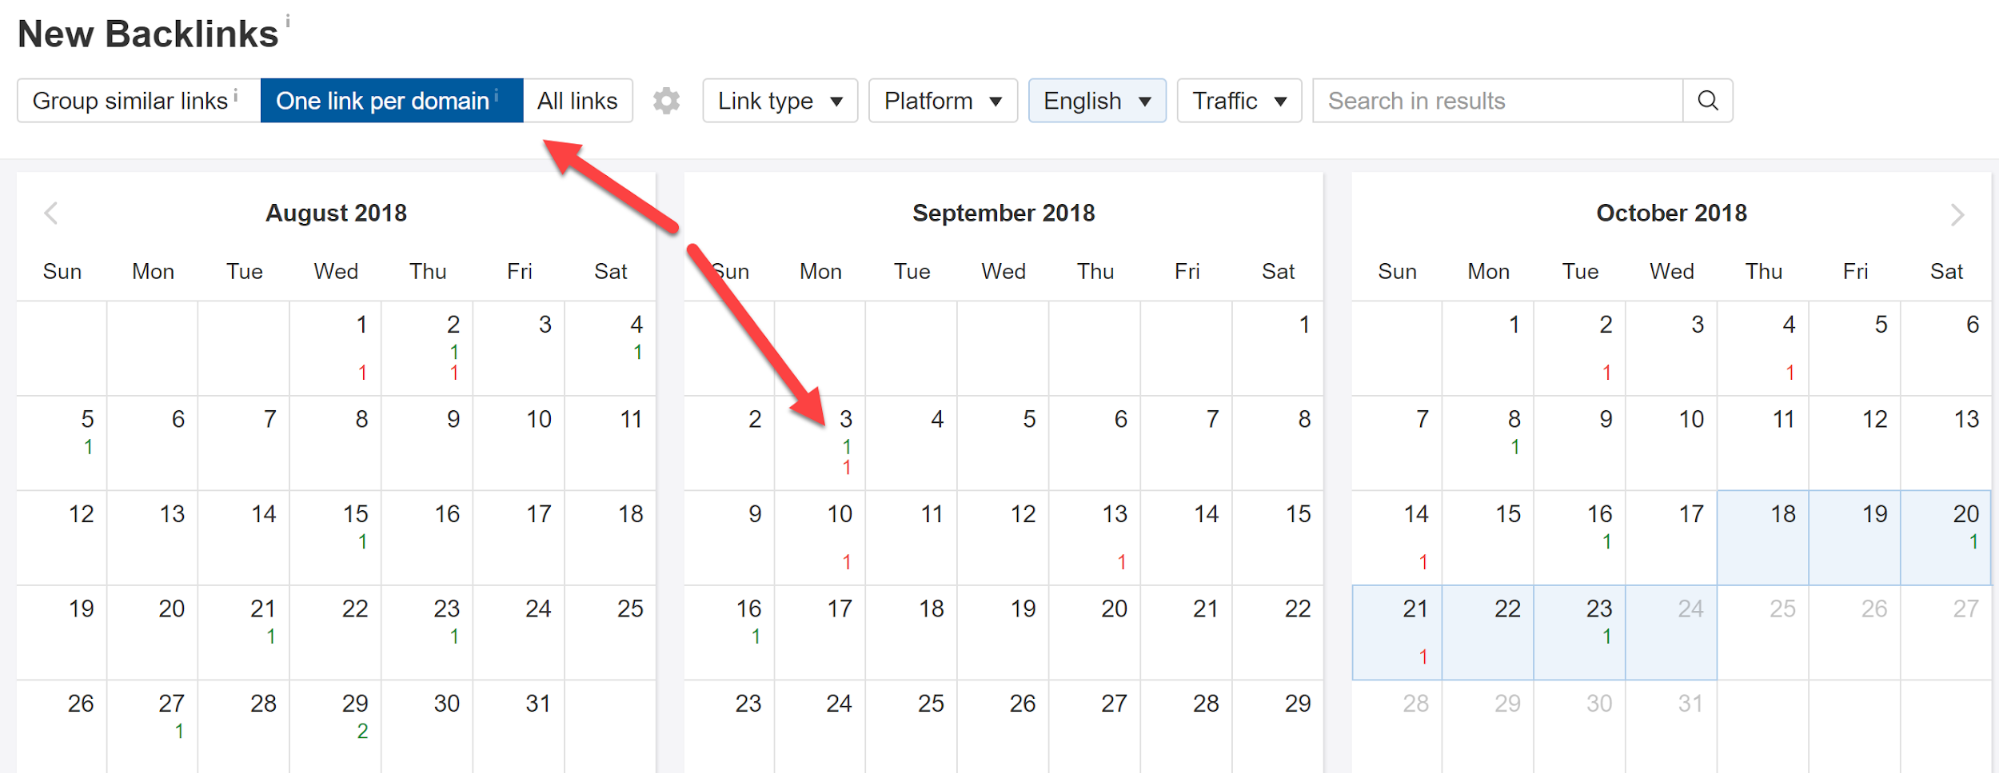Click September 13, 2018 date cell

1095,537
